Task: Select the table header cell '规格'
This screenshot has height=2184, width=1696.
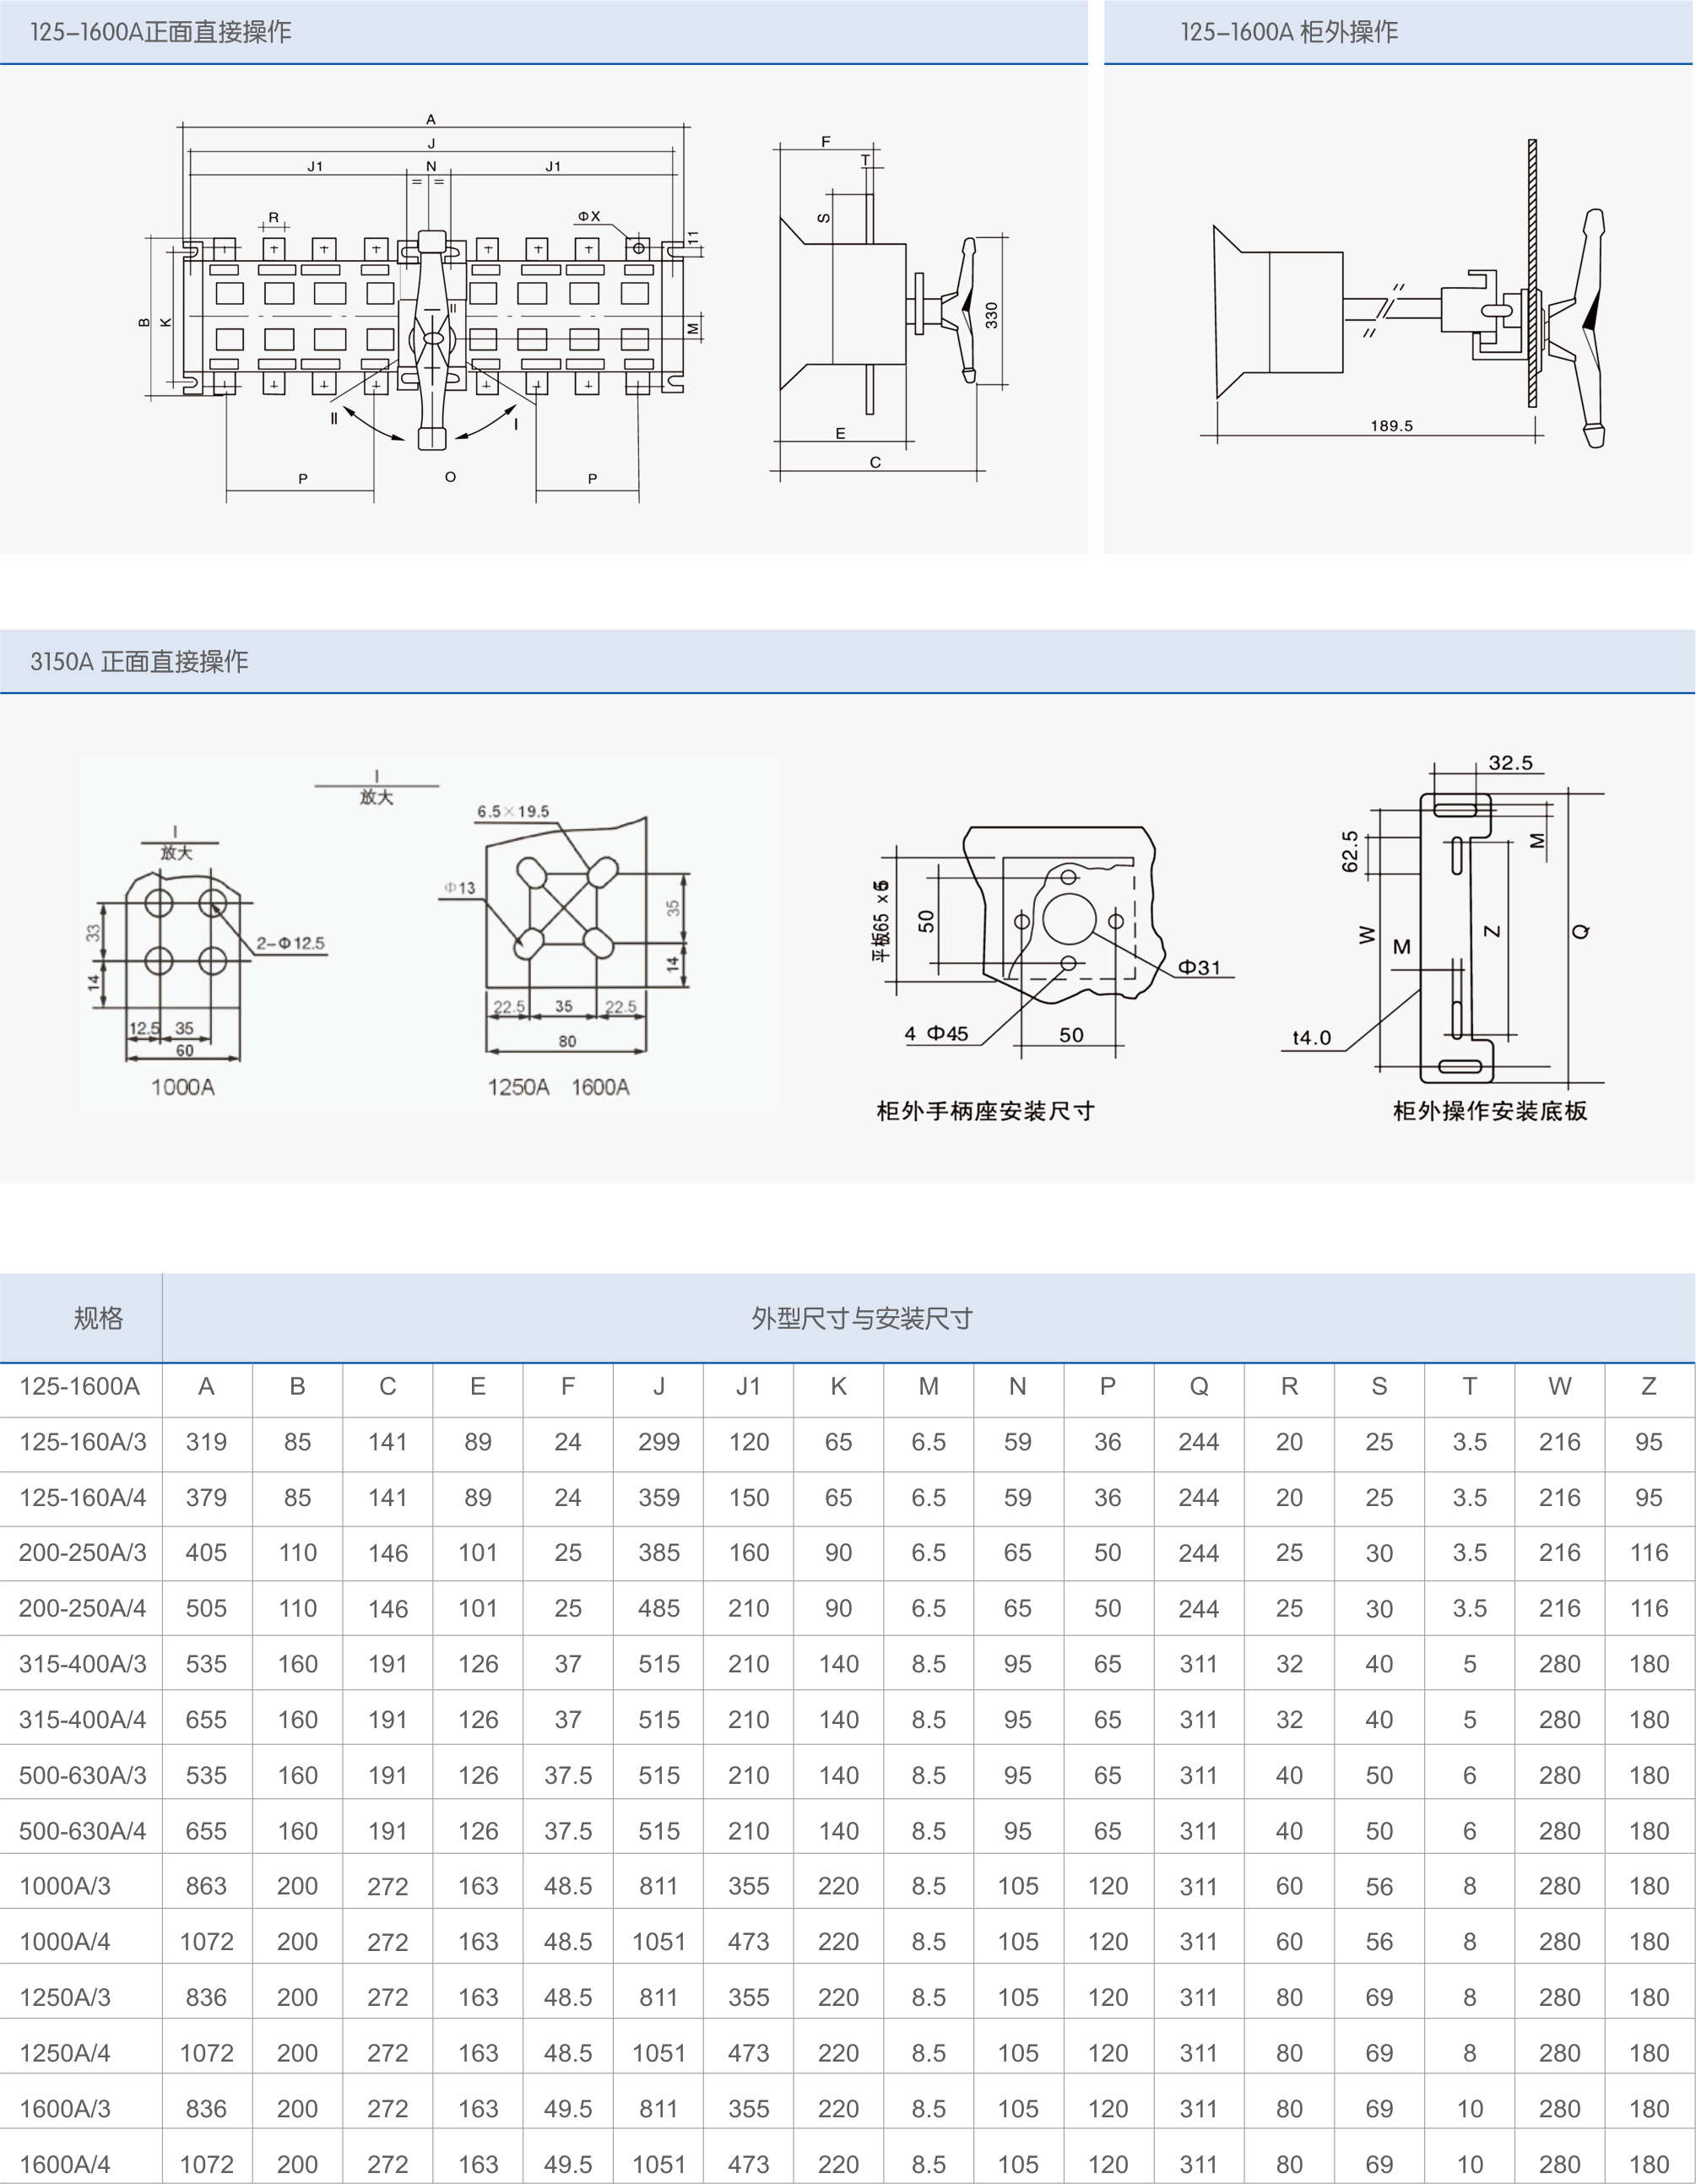Action: point(98,1318)
